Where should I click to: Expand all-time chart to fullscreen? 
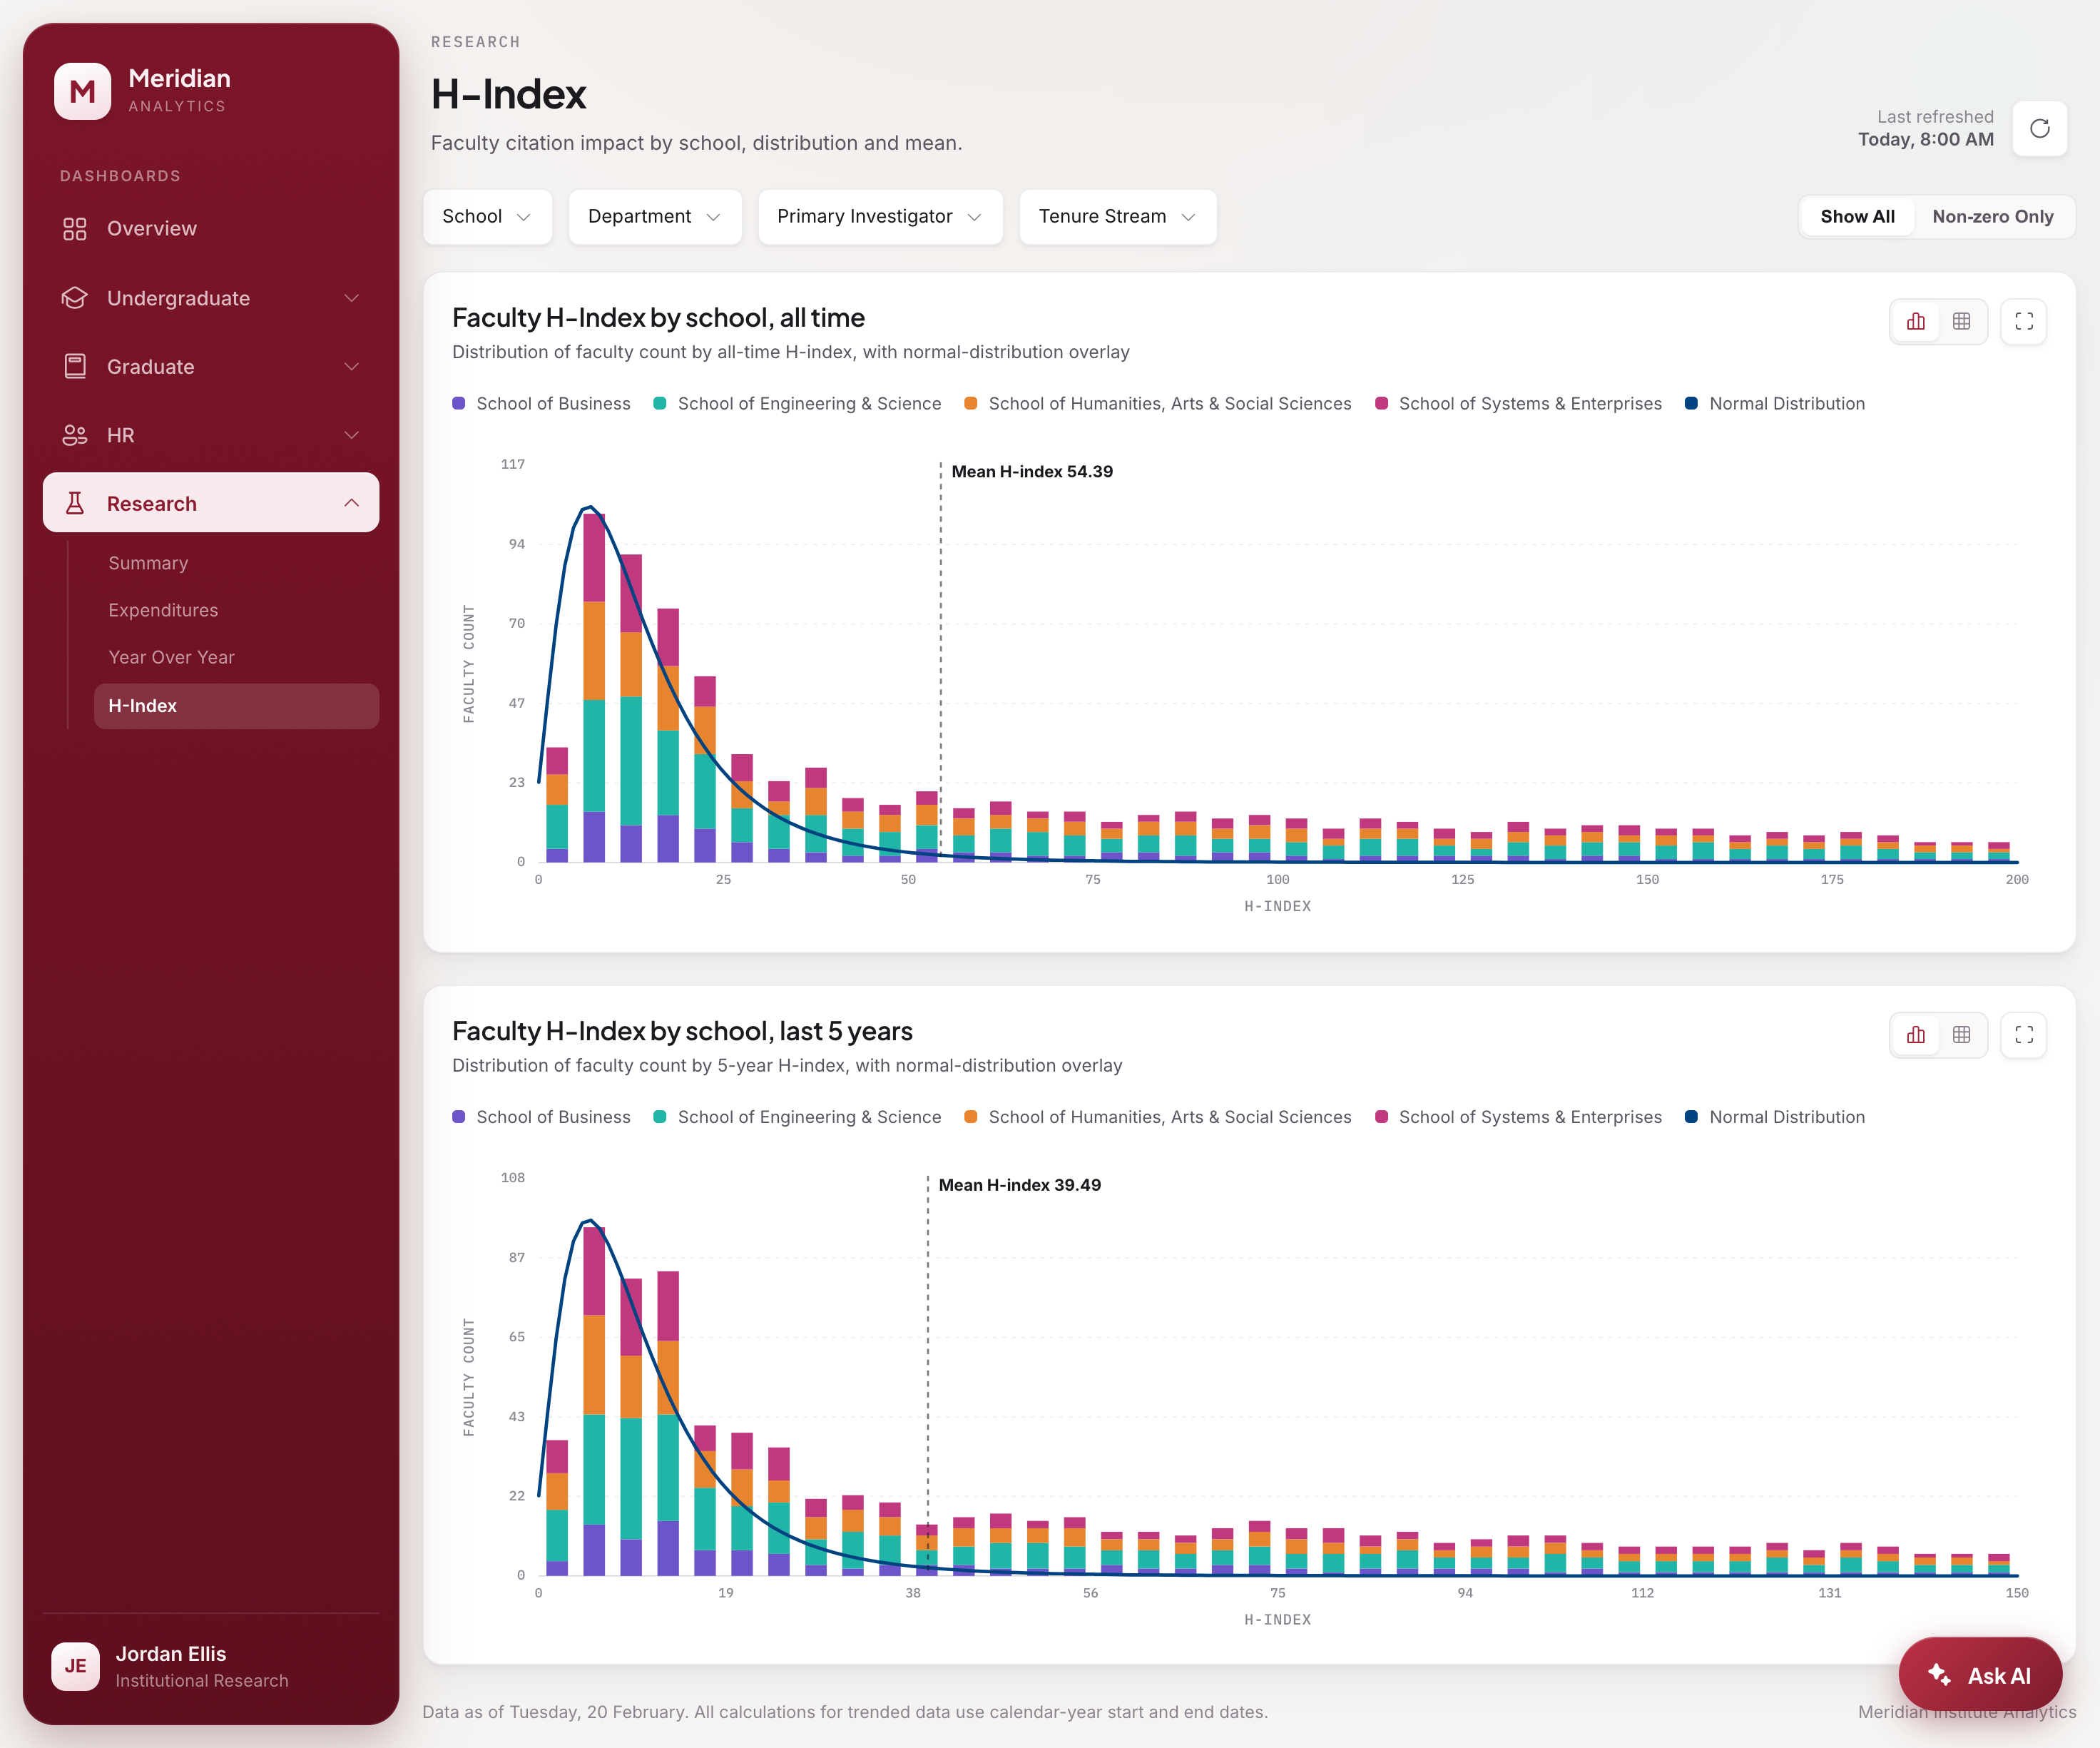pyautogui.click(x=2023, y=322)
